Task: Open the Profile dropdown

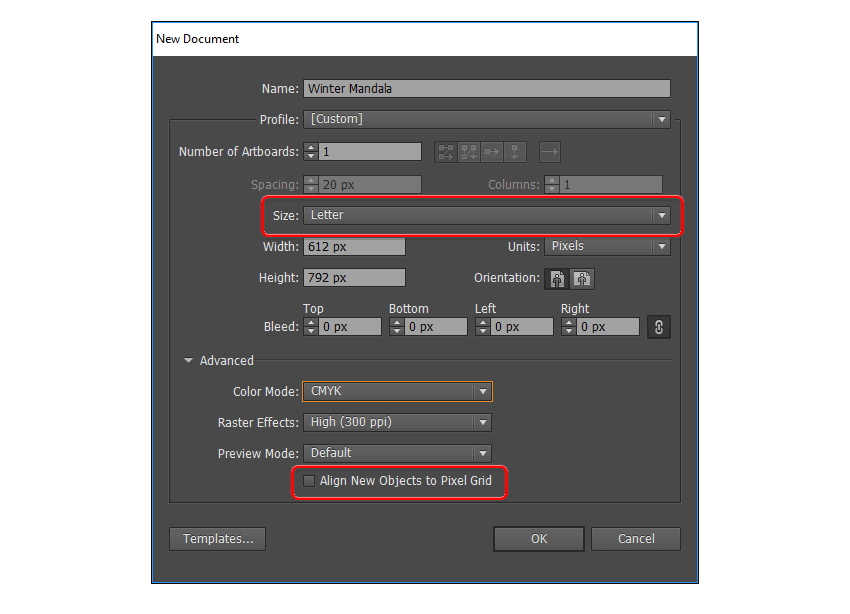Action: point(487,119)
